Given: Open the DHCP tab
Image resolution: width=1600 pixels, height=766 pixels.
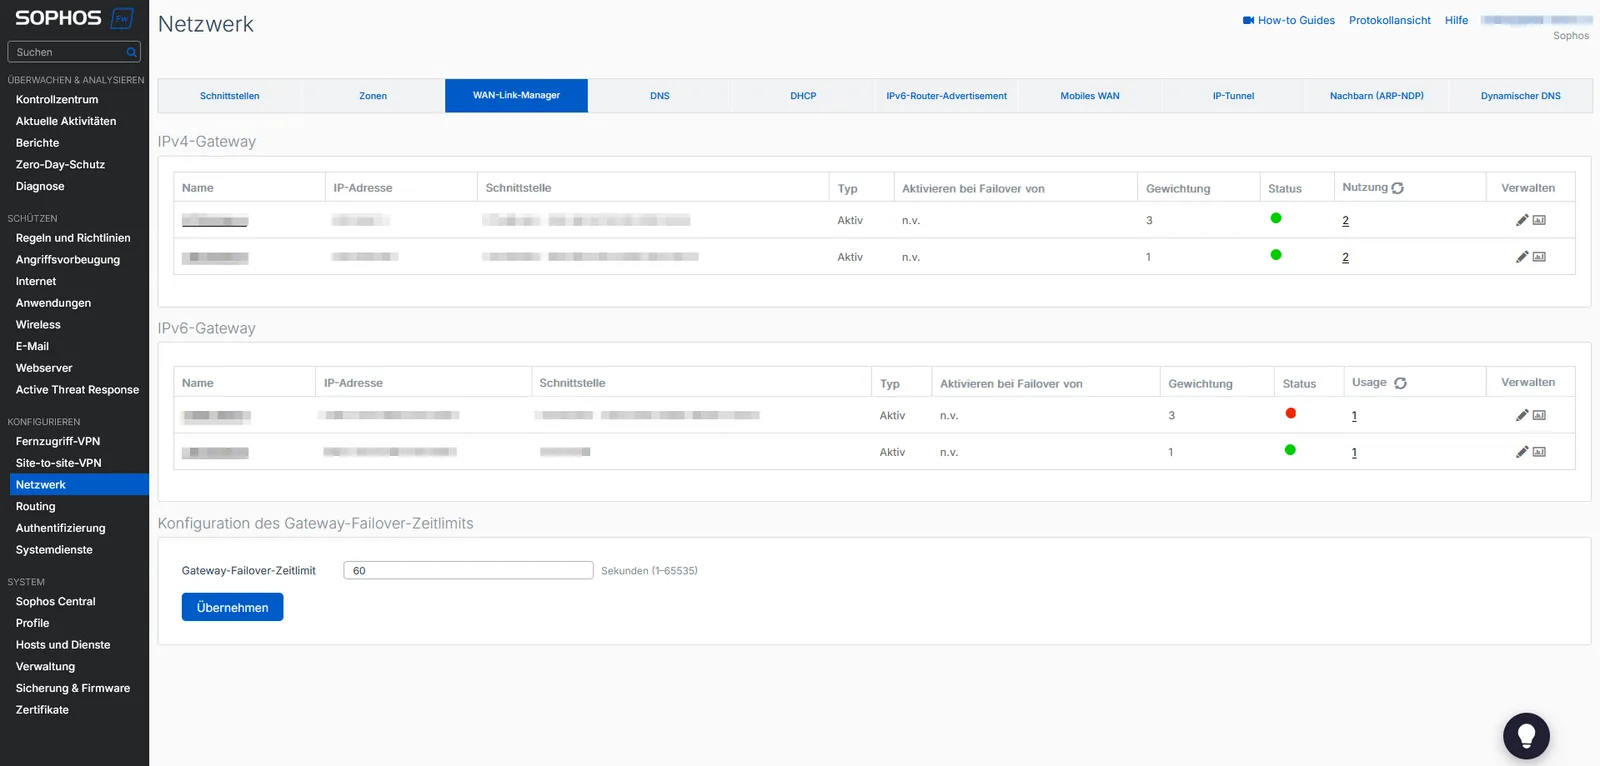Looking at the screenshot, I should 802,96.
